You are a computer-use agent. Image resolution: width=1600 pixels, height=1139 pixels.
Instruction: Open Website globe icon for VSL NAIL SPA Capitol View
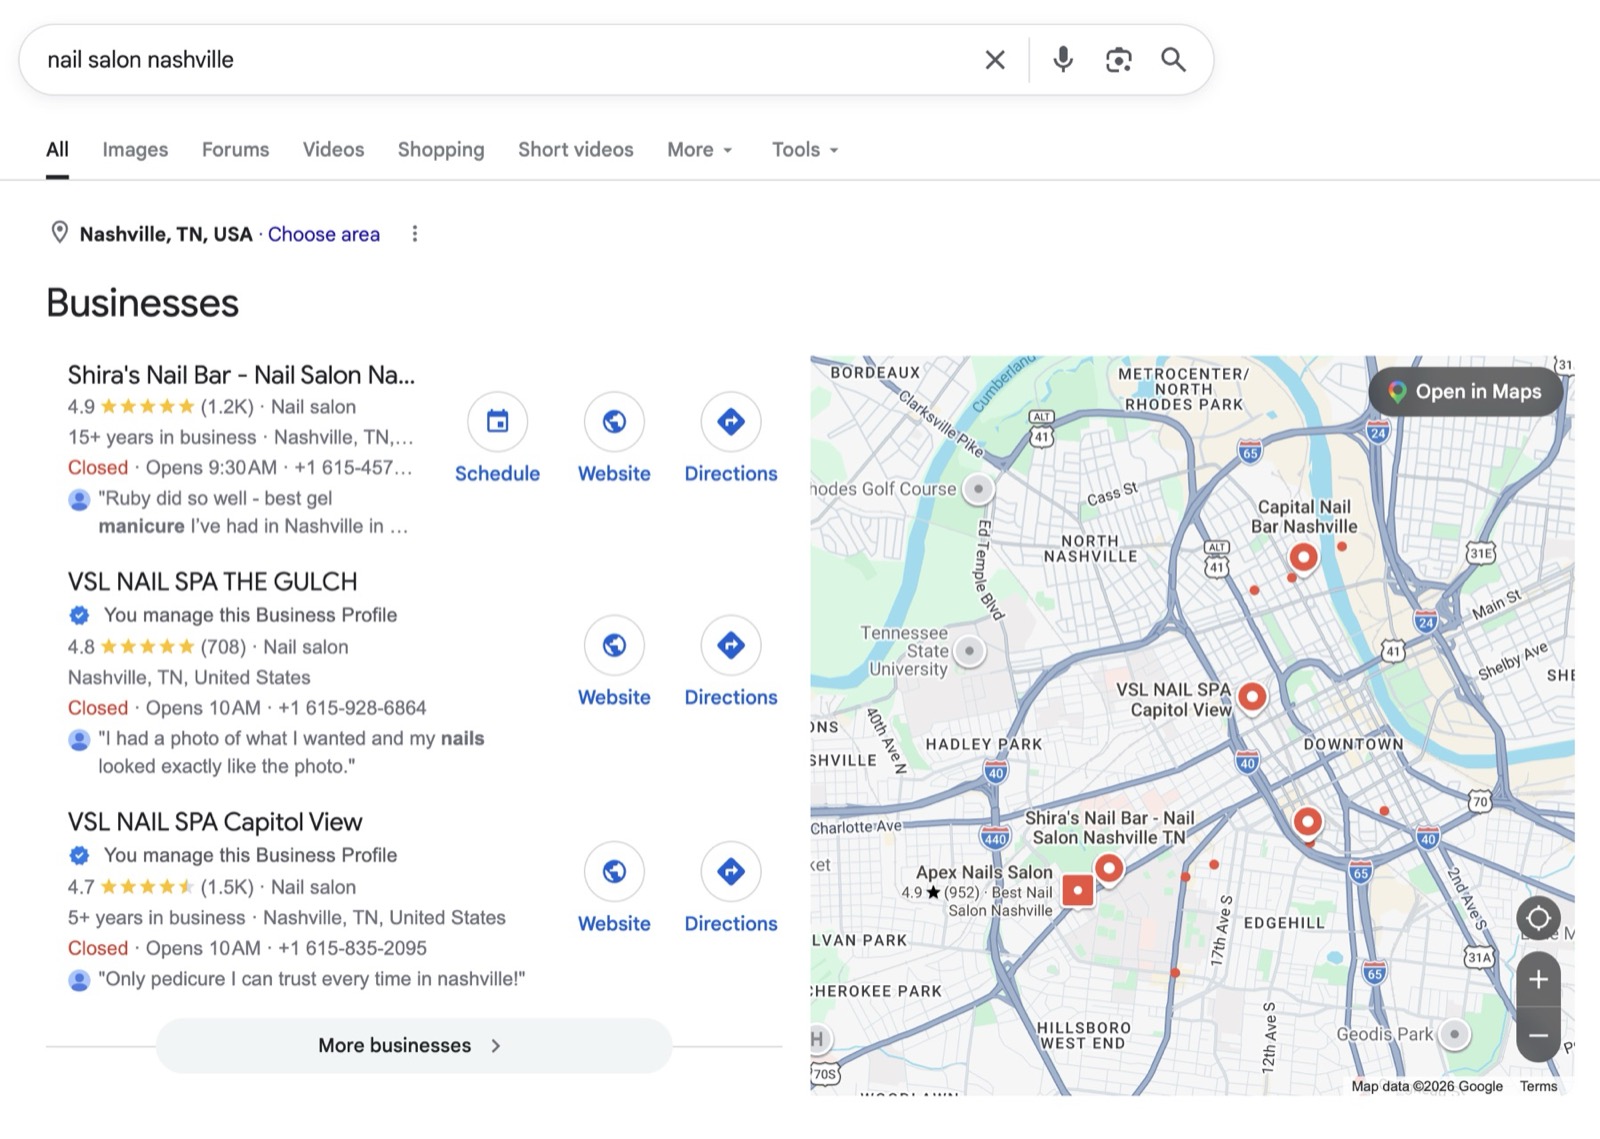point(614,872)
